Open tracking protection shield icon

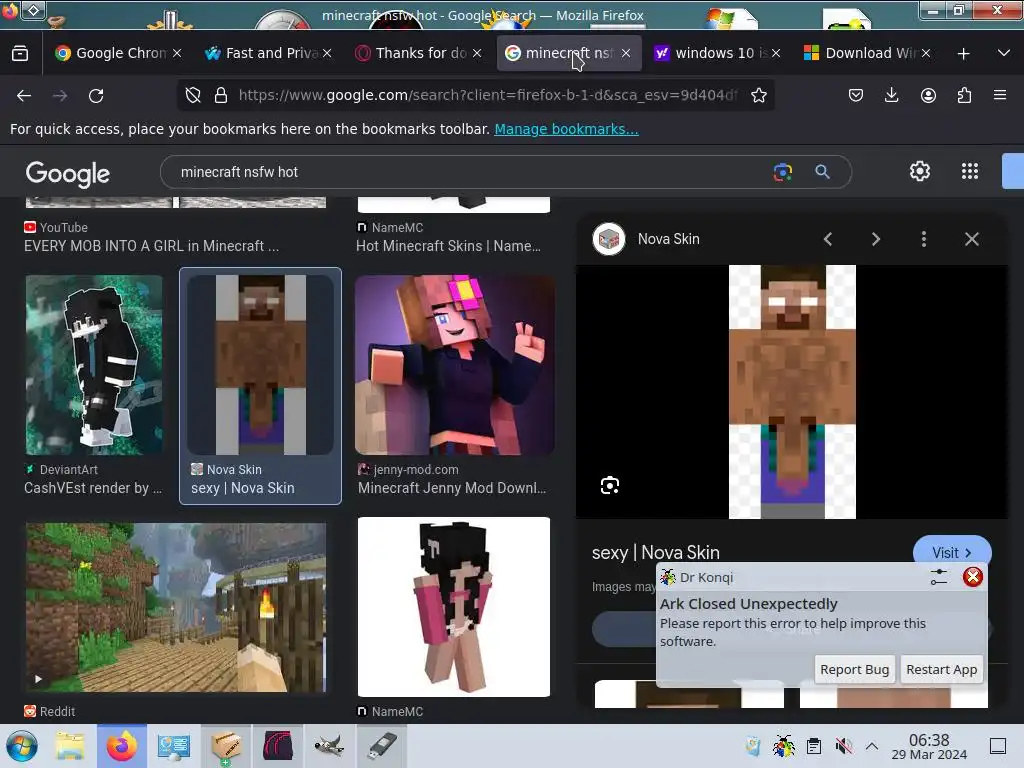point(193,95)
